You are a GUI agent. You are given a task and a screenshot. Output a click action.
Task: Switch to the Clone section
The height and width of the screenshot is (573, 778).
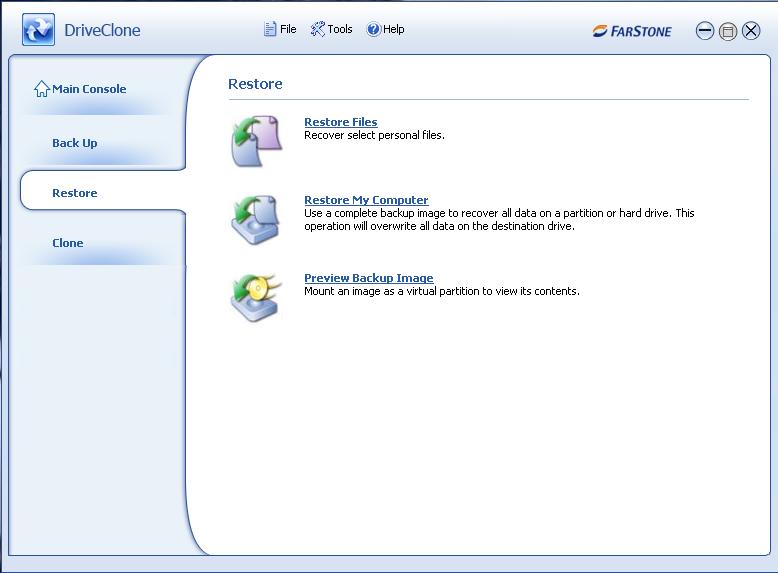pyautogui.click(x=67, y=243)
